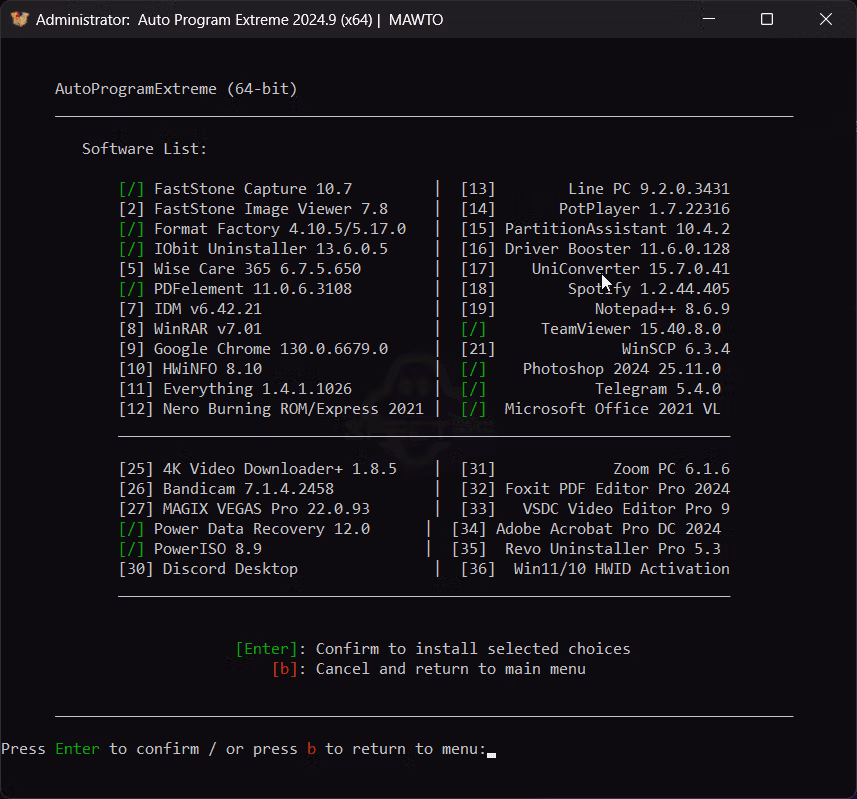Click the IDM v6.42.21 entry

190,309
